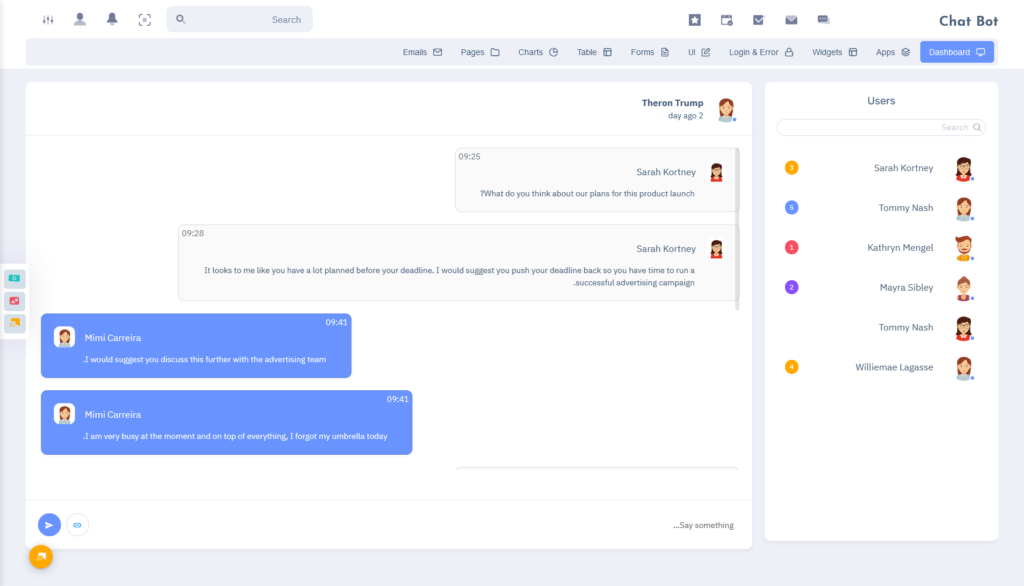This screenshot has width=1024, height=586.
Task: Click the link attachment button beside send
Action: click(77, 524)
